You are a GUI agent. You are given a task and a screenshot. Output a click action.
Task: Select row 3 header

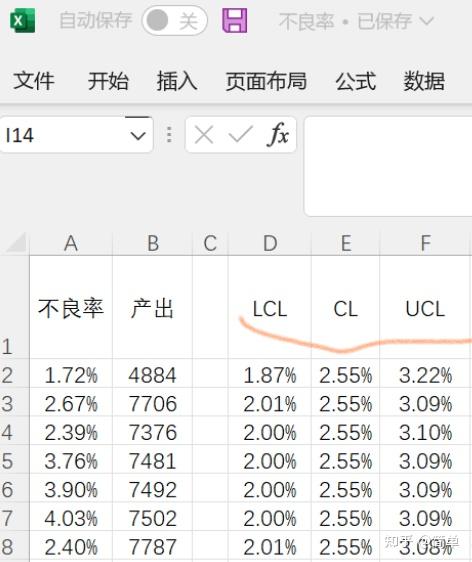click(15, 402)
